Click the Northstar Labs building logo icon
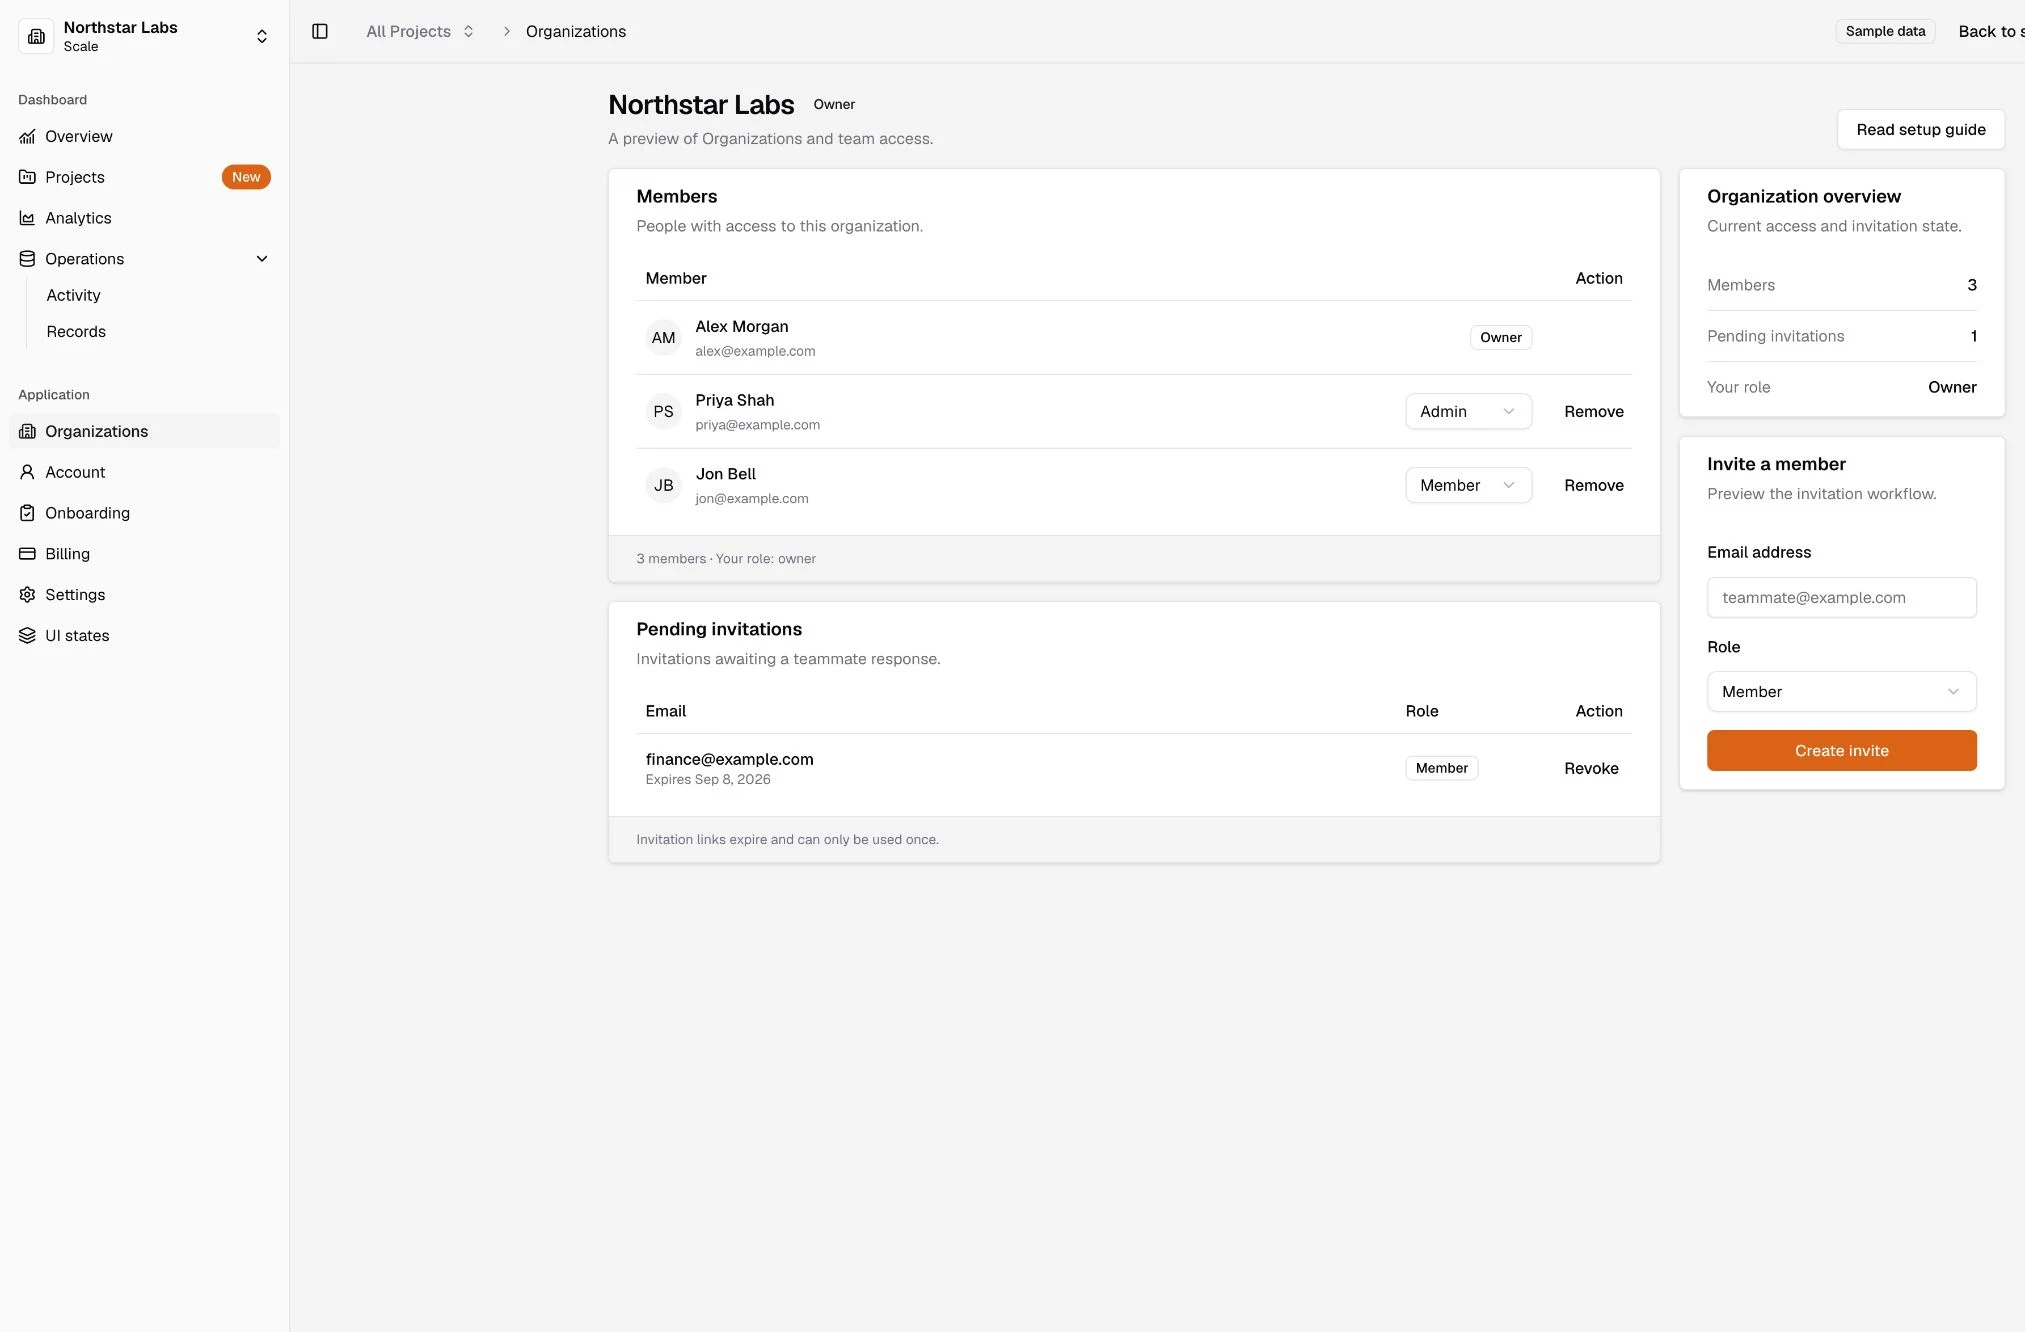Image resolution: width=2025 pixels, height=1332 pixels. click(36, 36)
